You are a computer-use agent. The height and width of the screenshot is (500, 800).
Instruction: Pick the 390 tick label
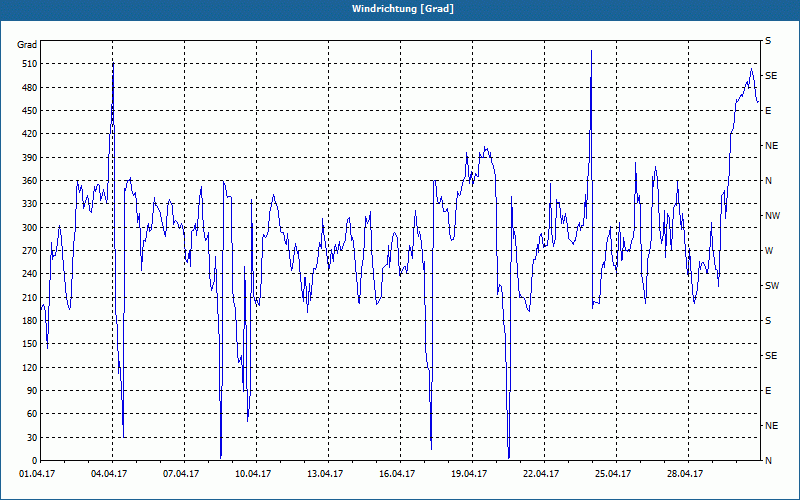click(30, 158)
